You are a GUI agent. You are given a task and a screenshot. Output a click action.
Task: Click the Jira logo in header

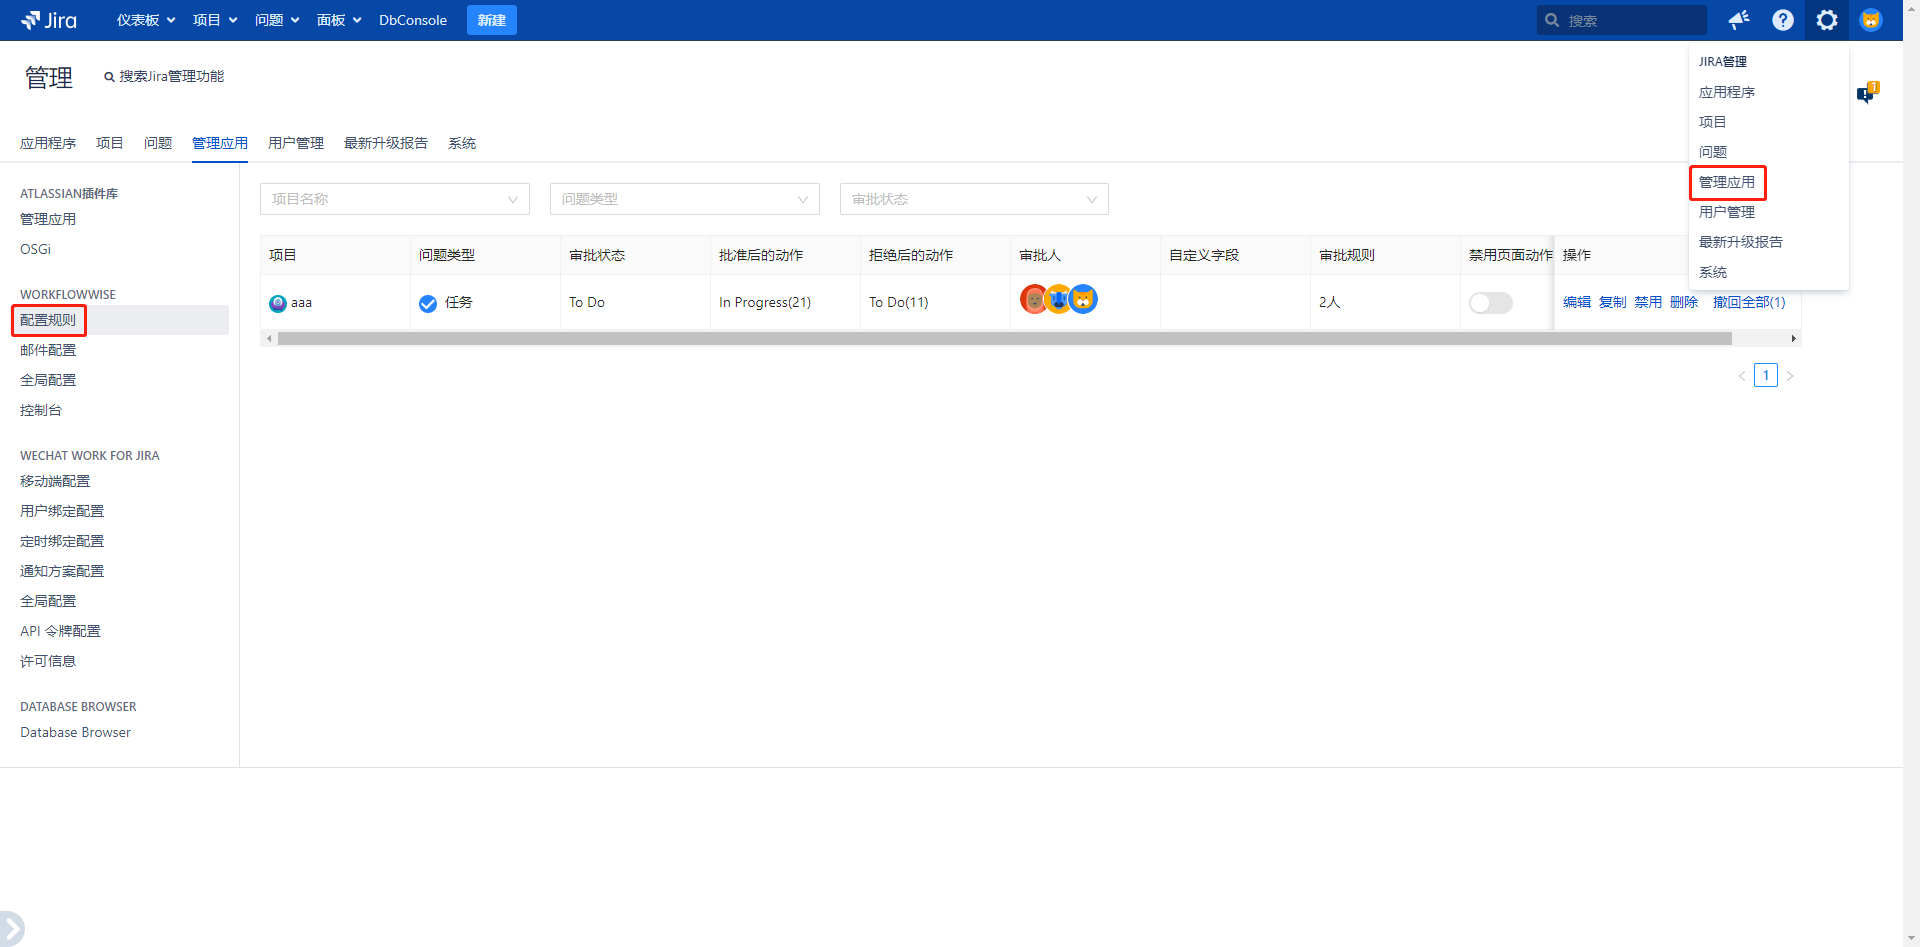pos(49,20)
